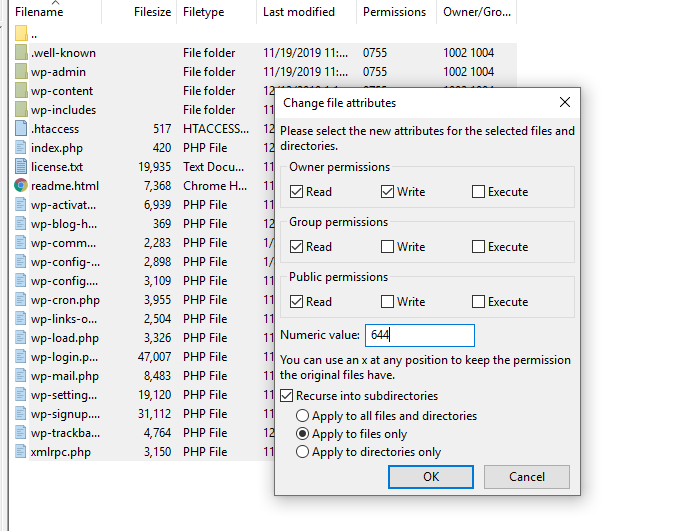This screenshot has height=531, width=689.
Task: Select the .well-known folder icon
Action: [21, 53]
